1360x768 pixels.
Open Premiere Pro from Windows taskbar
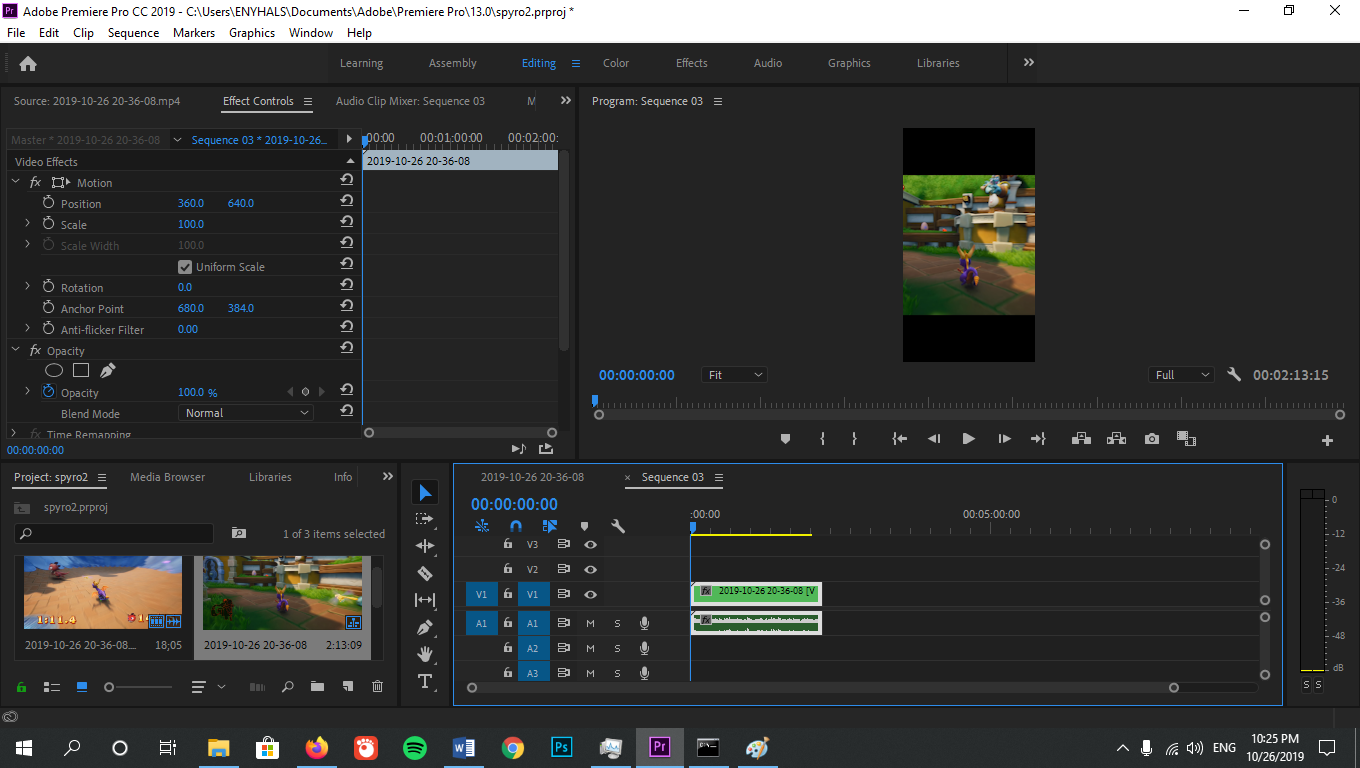click(660, 748)
